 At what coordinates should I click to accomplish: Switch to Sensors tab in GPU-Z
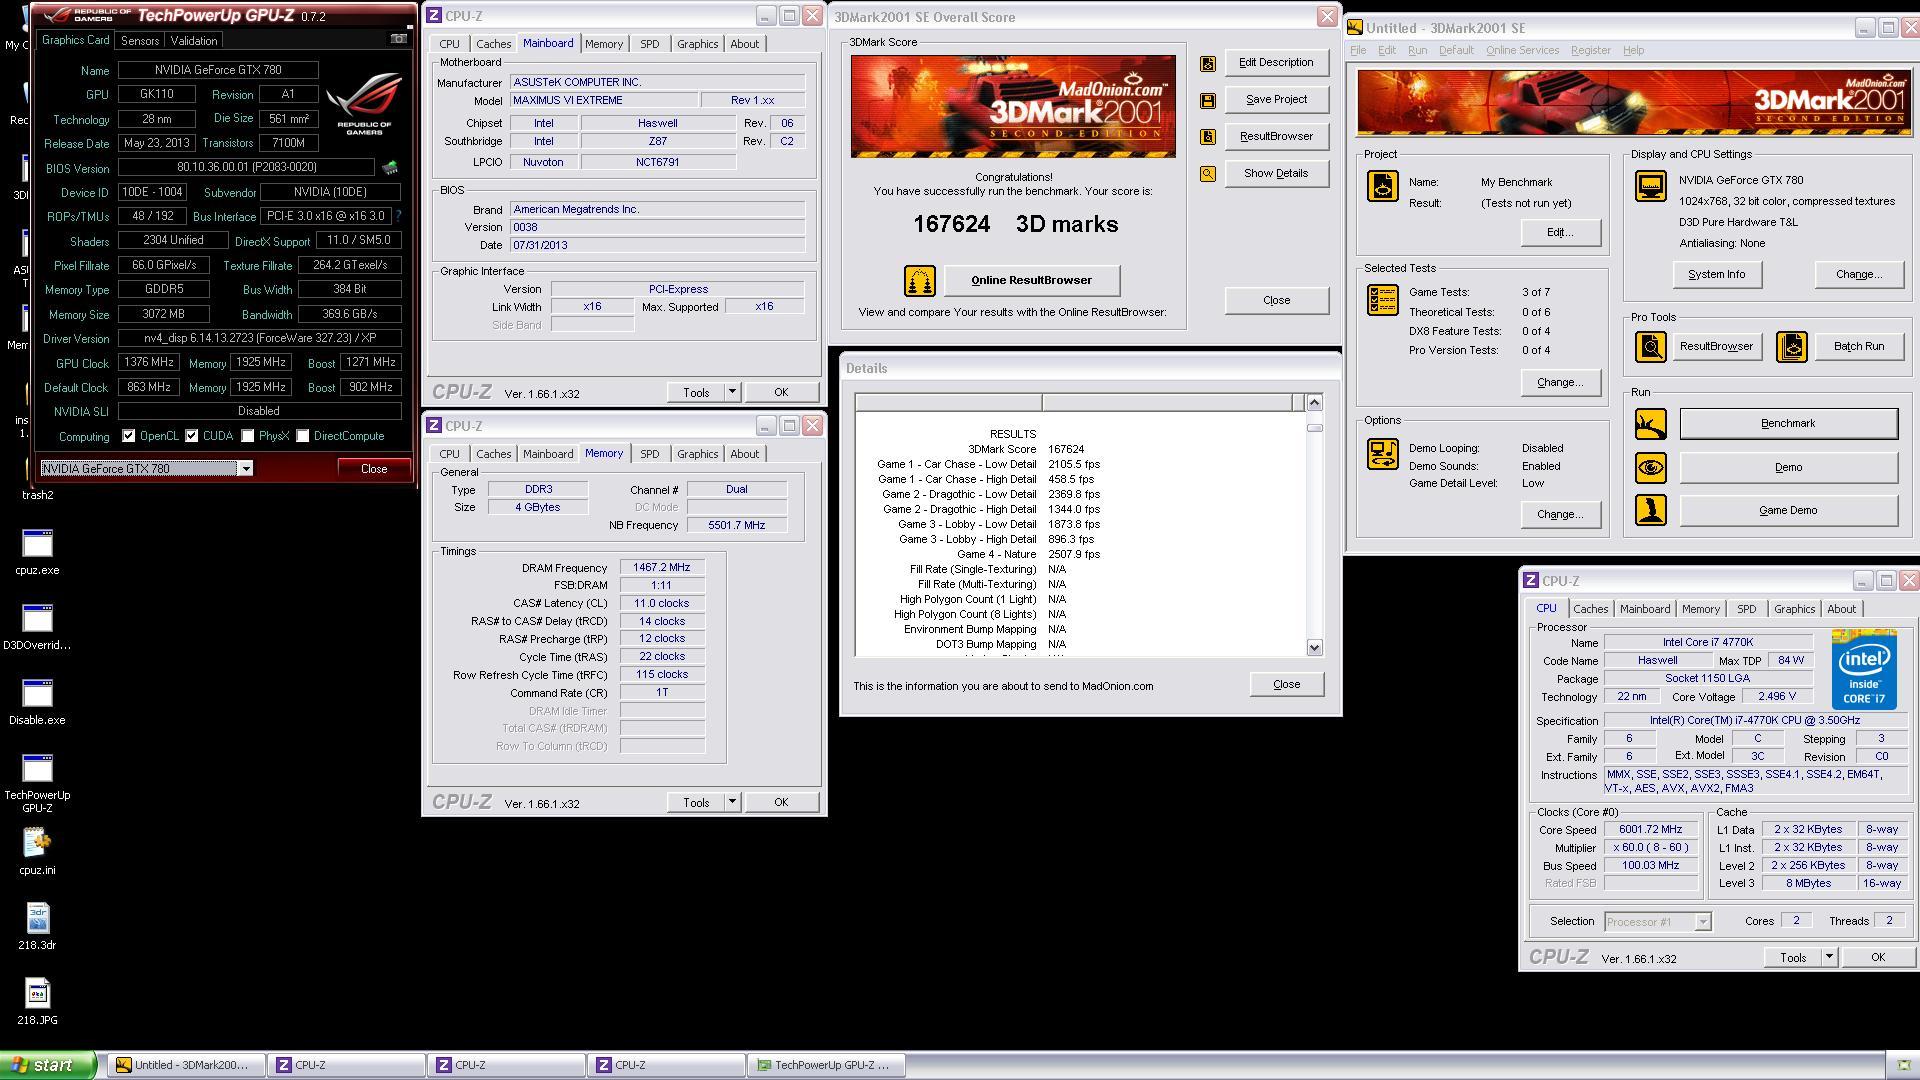[x=140, y=41]
